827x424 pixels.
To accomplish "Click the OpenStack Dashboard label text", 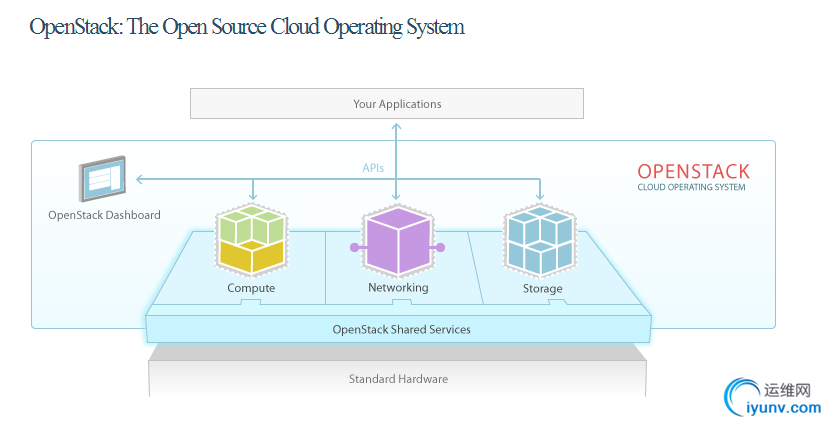I will point(104,215).
